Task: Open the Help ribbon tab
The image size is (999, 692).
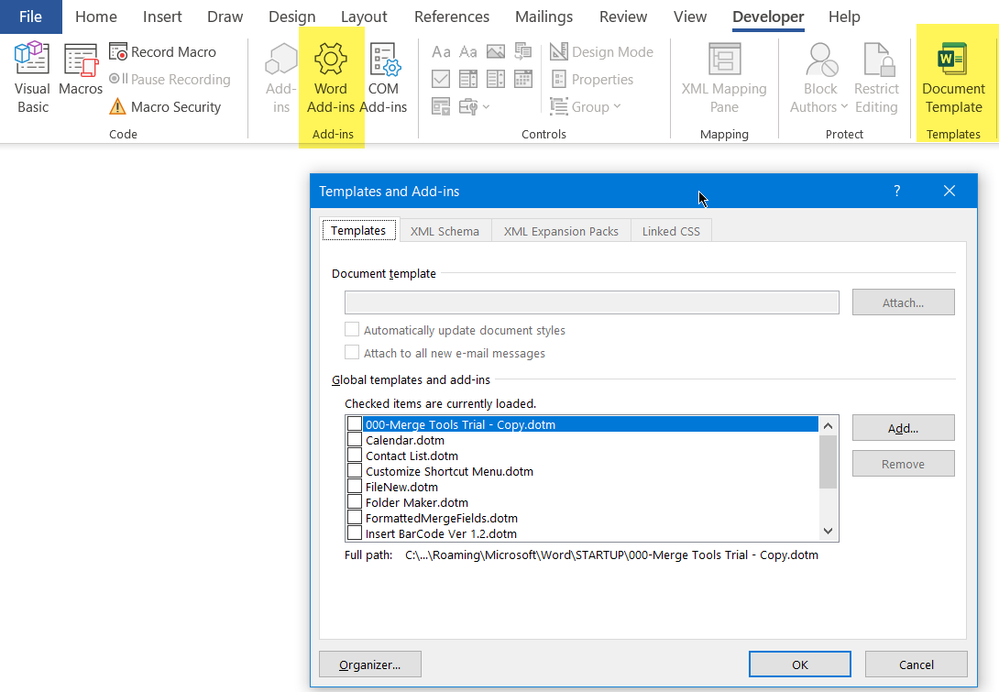Action: click(x=844, y=17)
